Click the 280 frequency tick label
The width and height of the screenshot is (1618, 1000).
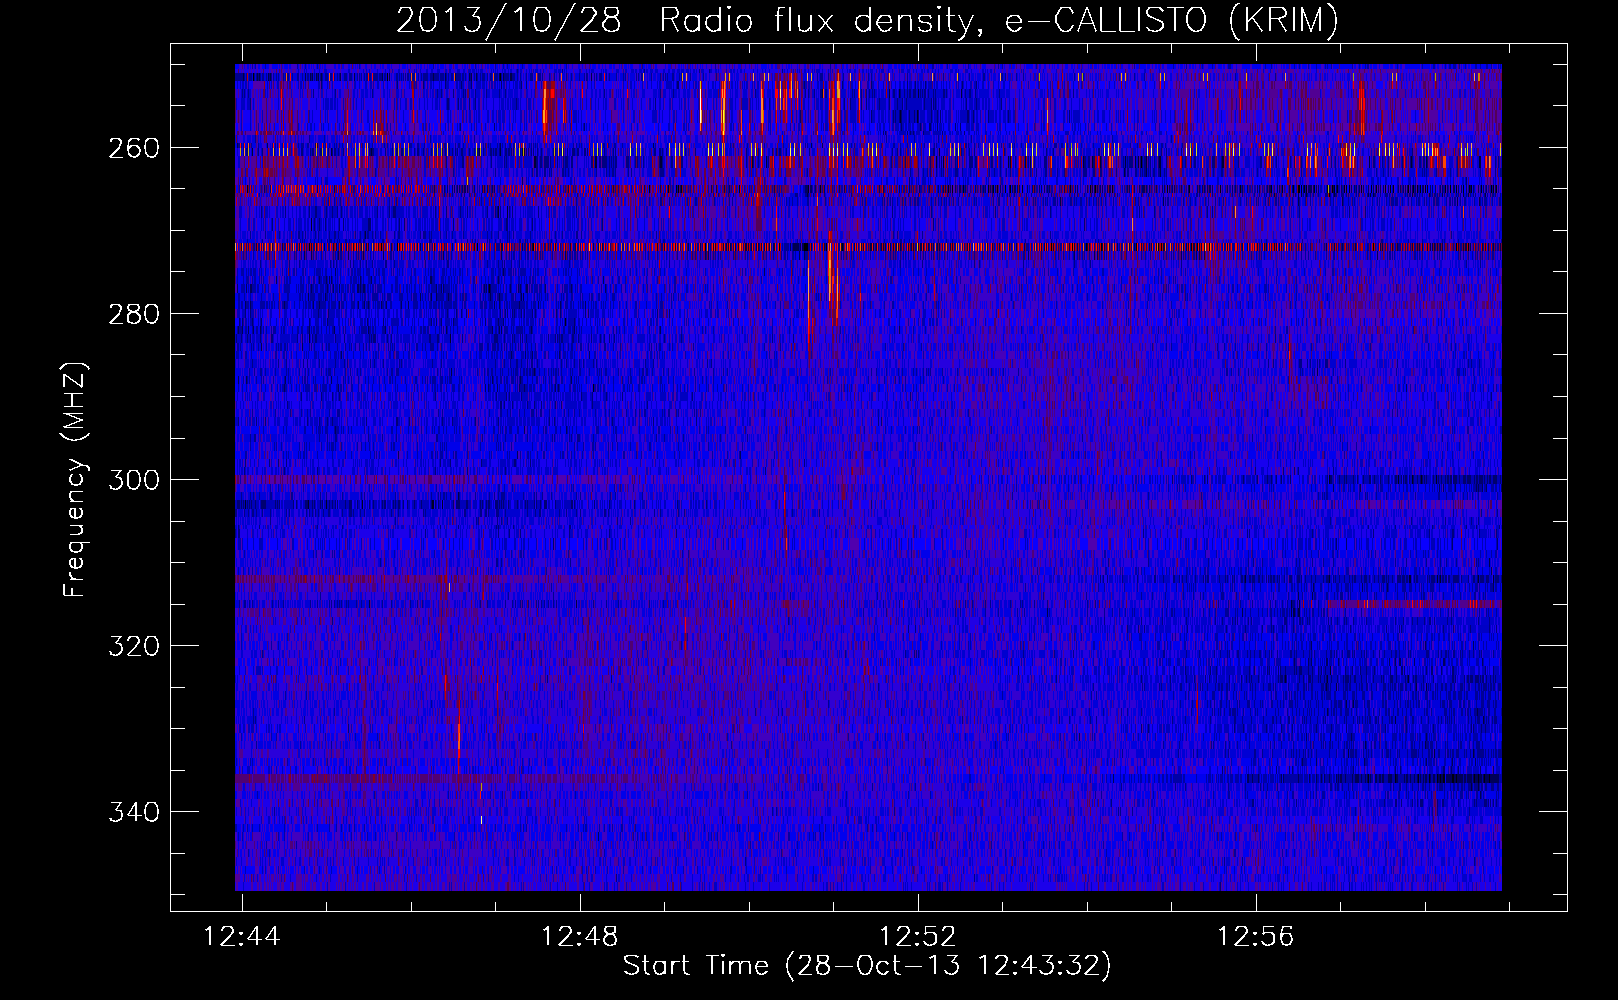coord(133,314)
